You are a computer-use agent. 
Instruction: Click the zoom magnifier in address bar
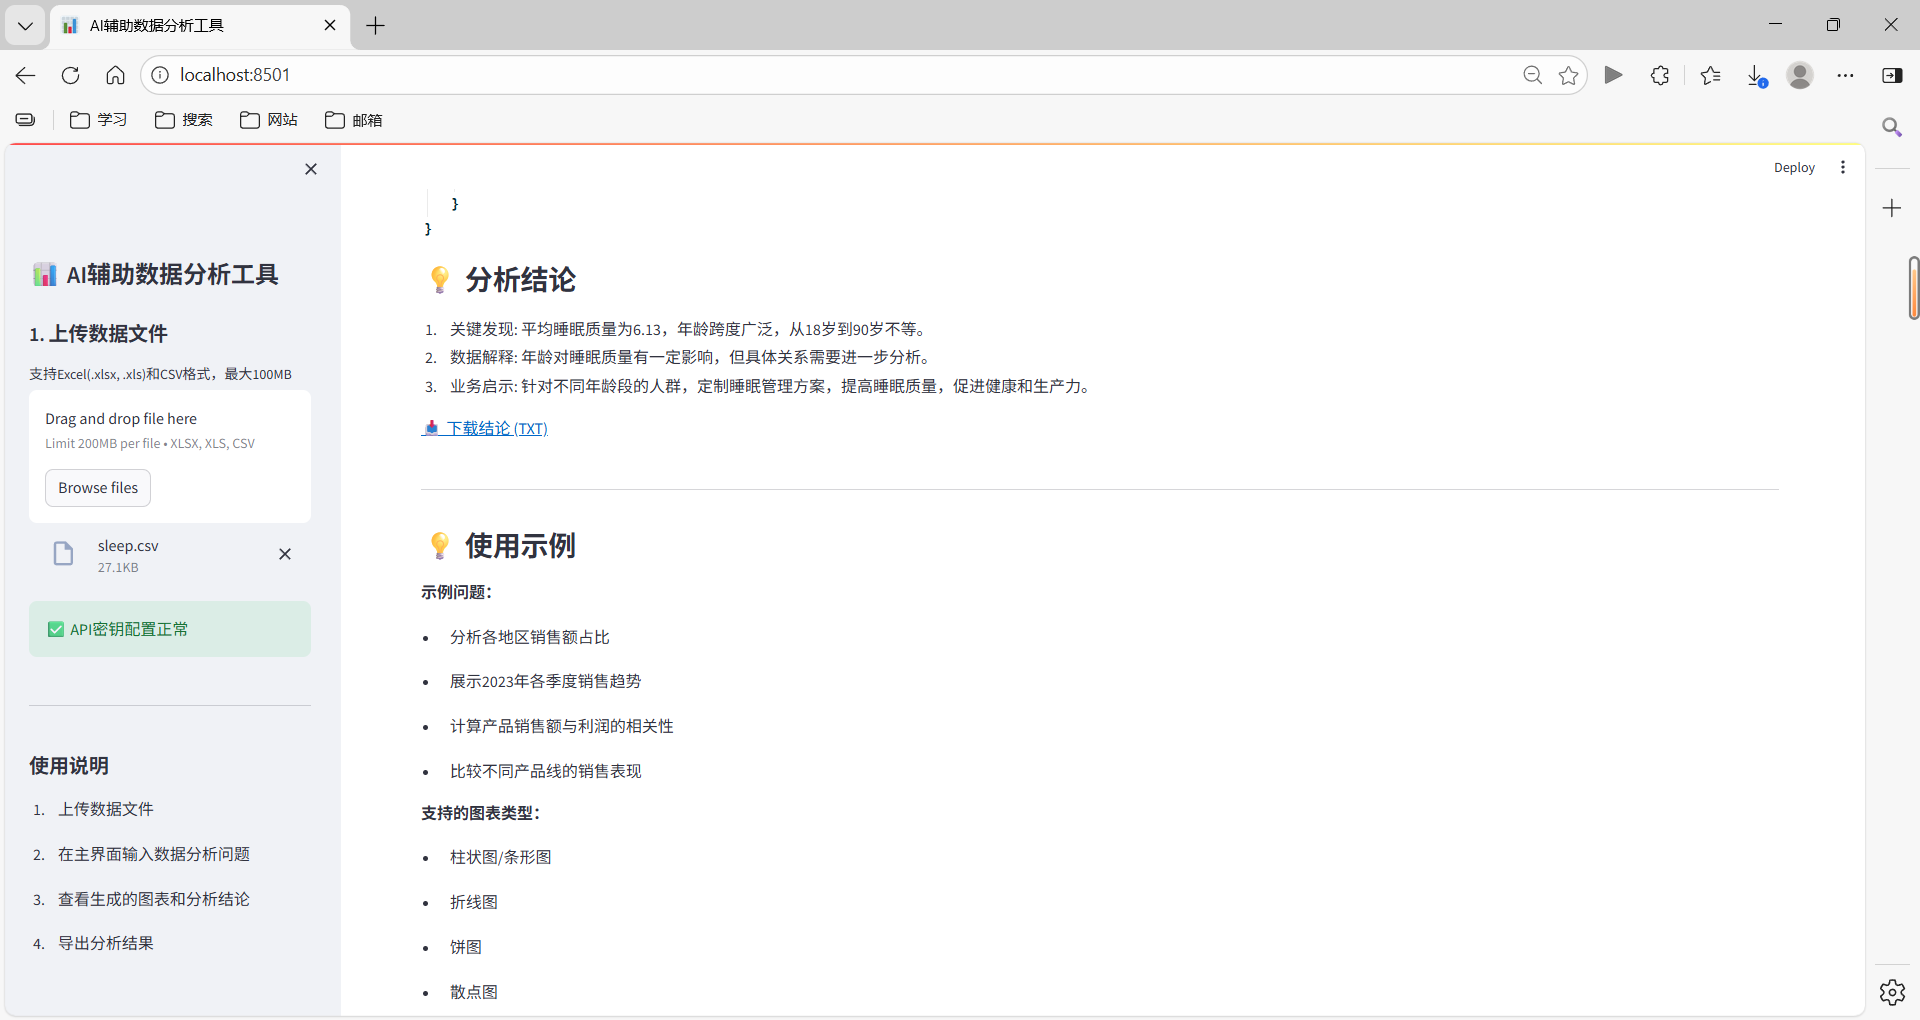pyautogui.click(x=1532, y=75)
